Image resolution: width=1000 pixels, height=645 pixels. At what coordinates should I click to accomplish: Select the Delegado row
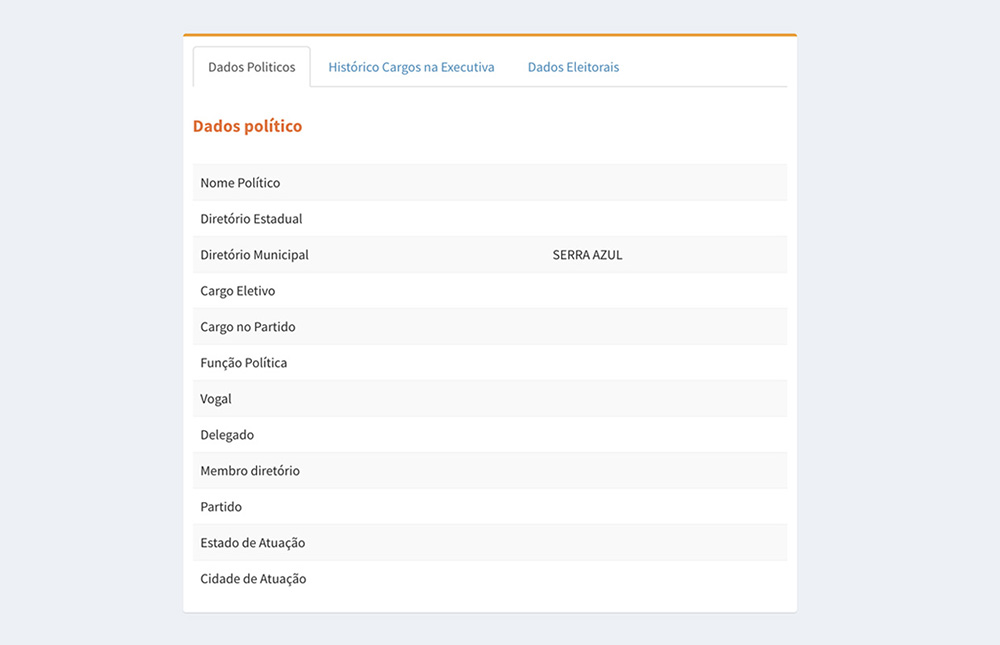[x=490, y=434]
